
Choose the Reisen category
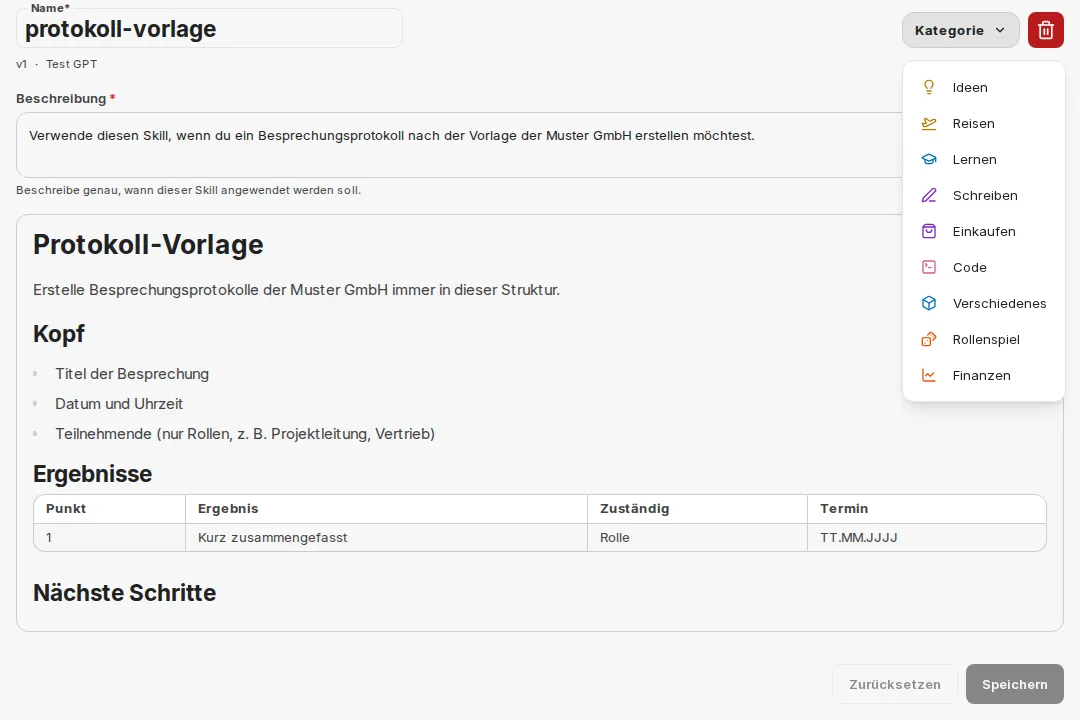point(984,123)
